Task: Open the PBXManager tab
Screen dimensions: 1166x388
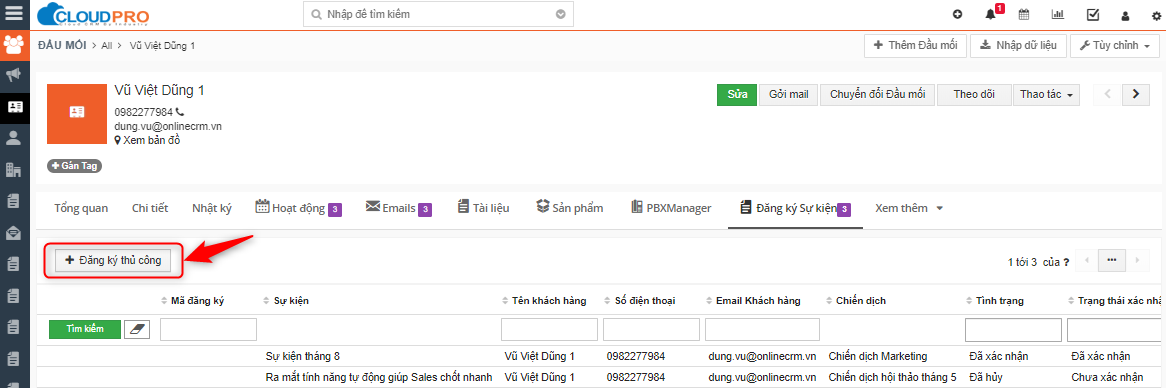Action: pyautogui.click(x=671, y=208)
